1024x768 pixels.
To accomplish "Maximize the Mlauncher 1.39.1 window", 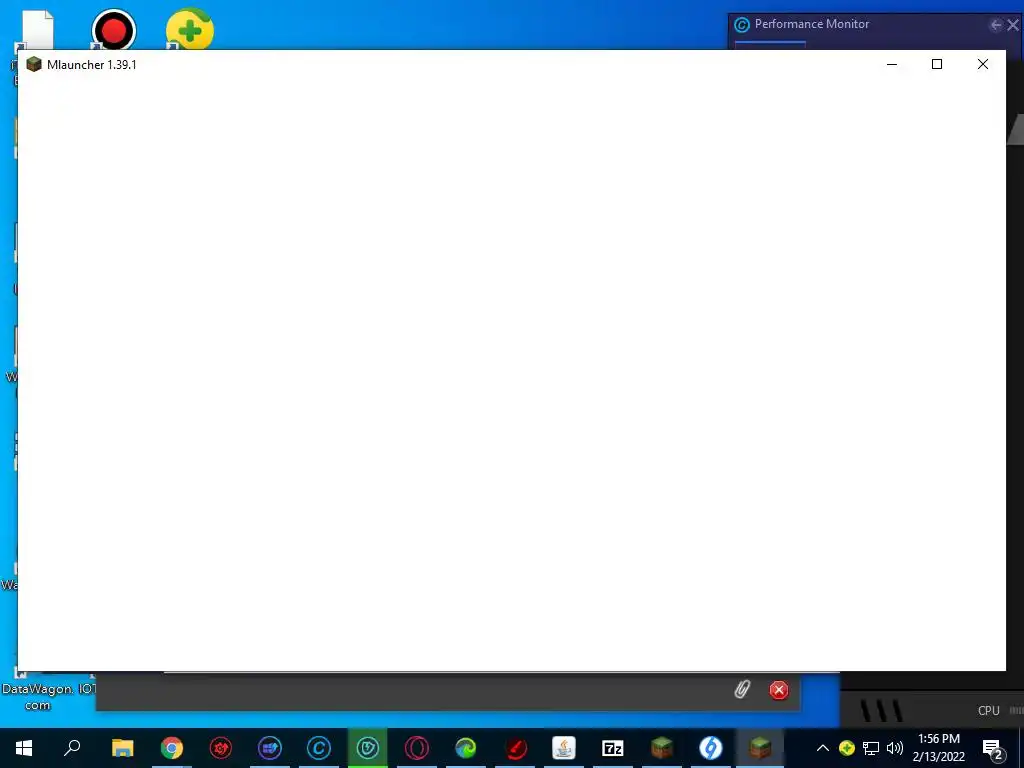I will click(x=936, y=64).
